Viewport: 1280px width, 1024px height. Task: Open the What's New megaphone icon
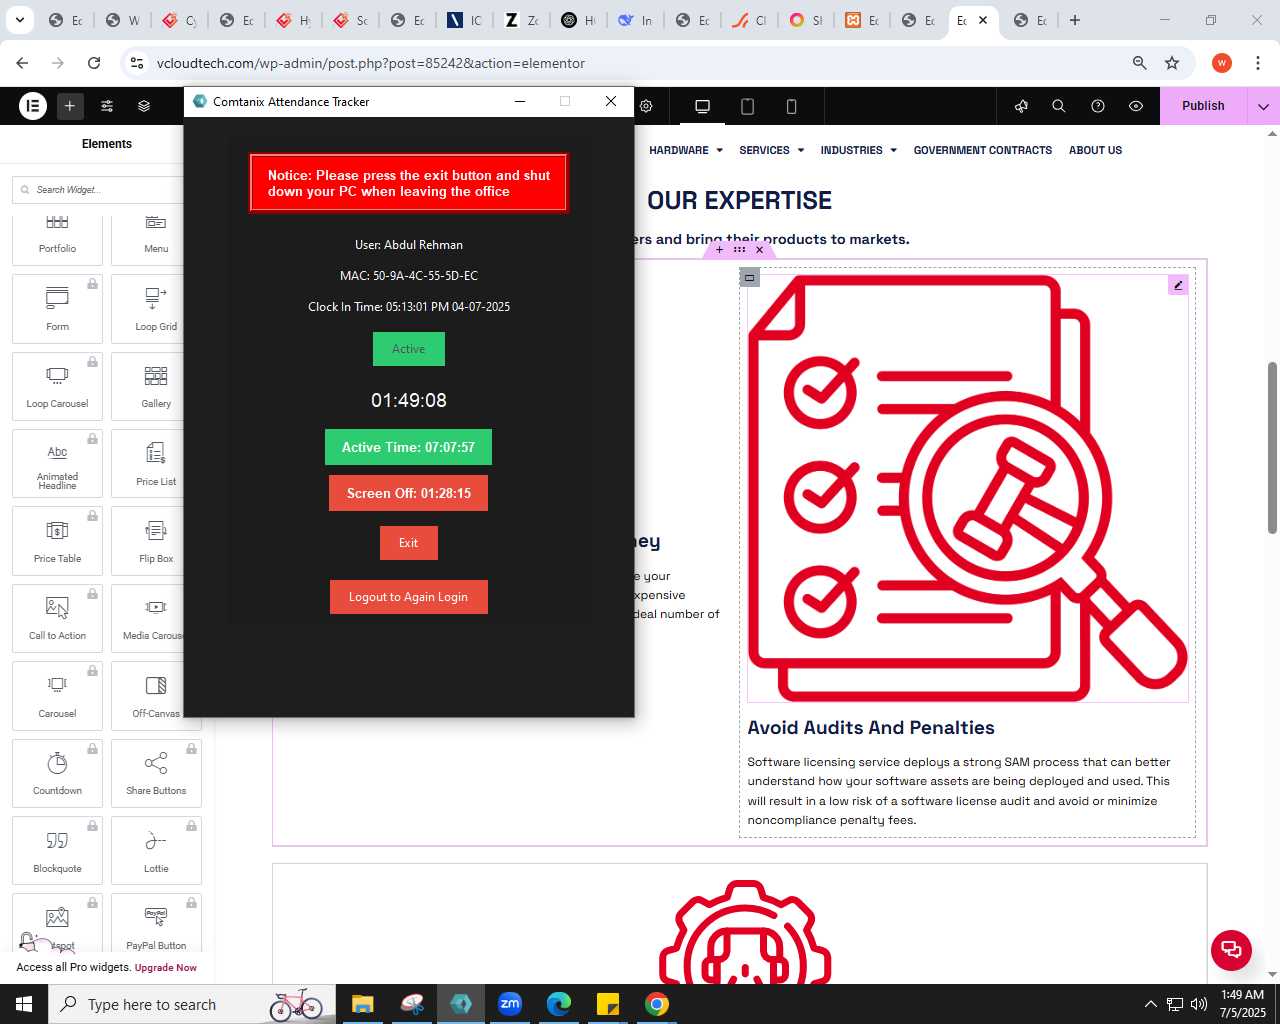[x=1021, y=106]
